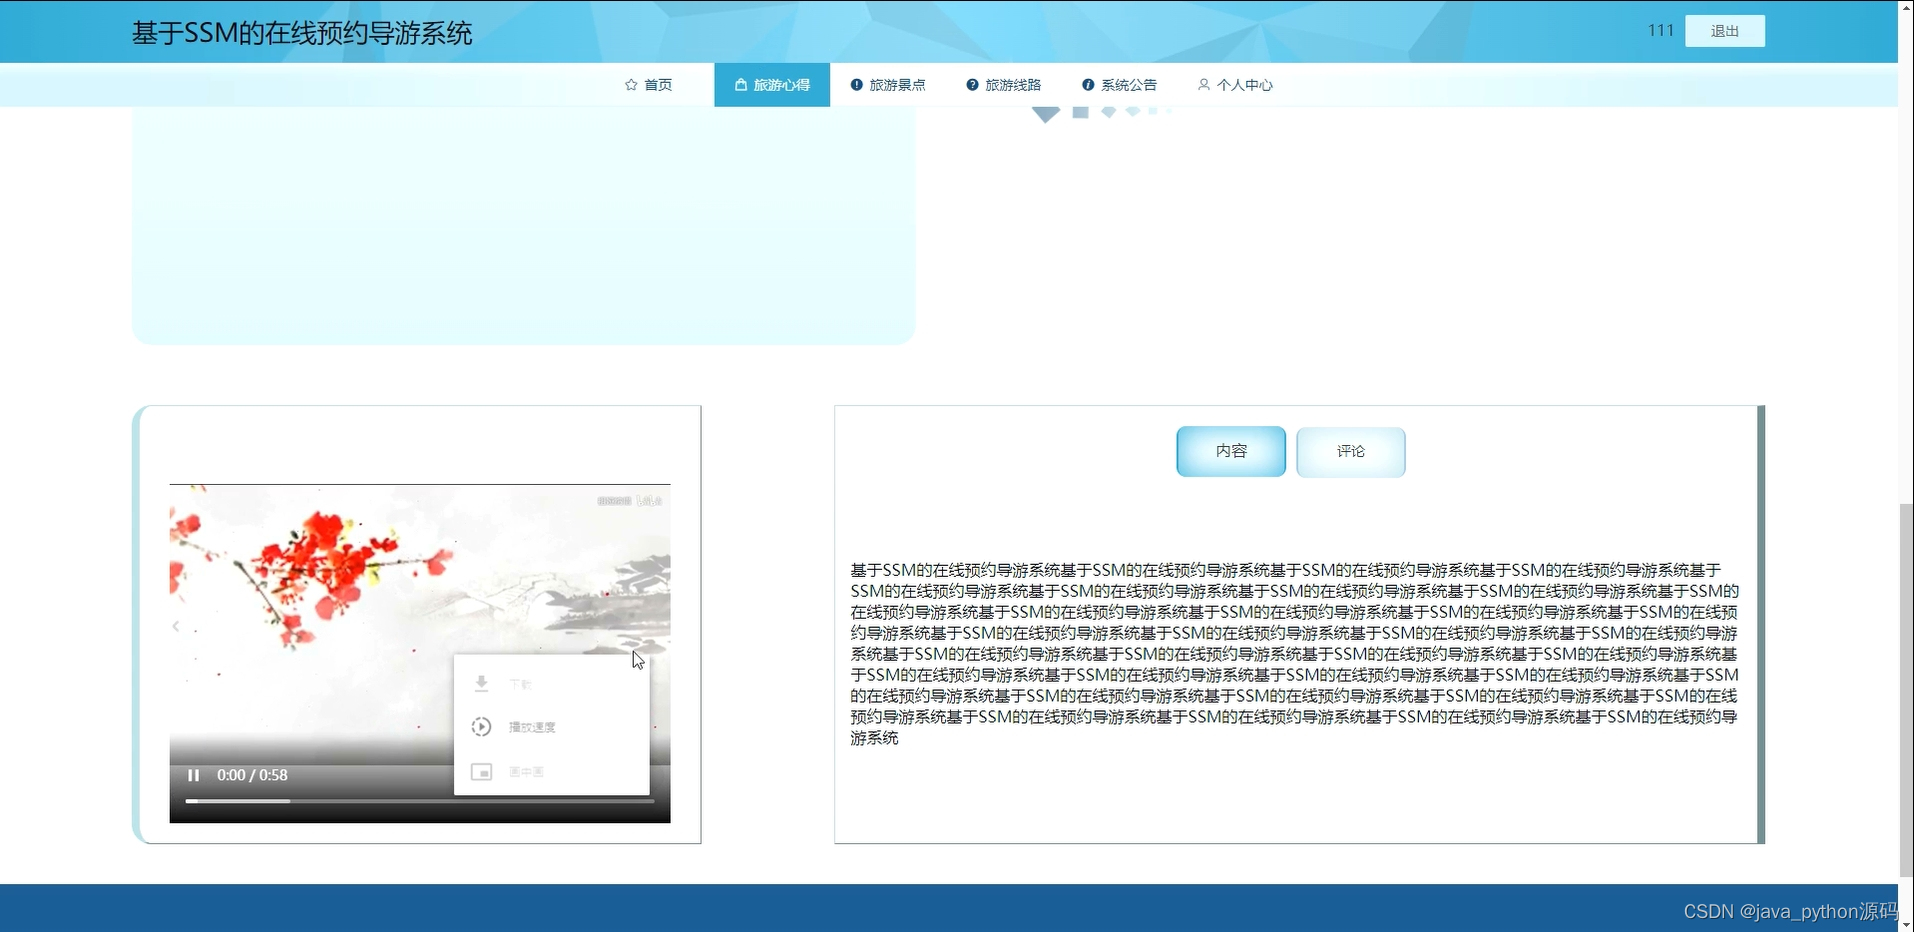This screenshot has height=932, width=1914.
Task: Click the site title 基于SSM的在线预约导游系统
Action: click(302, 33)
